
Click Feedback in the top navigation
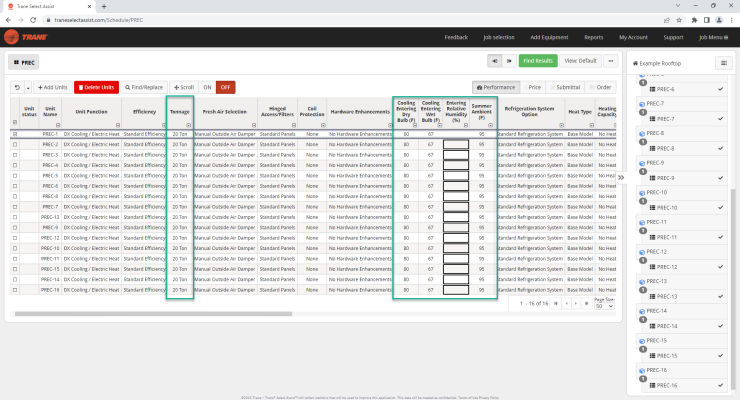[456, 37]
